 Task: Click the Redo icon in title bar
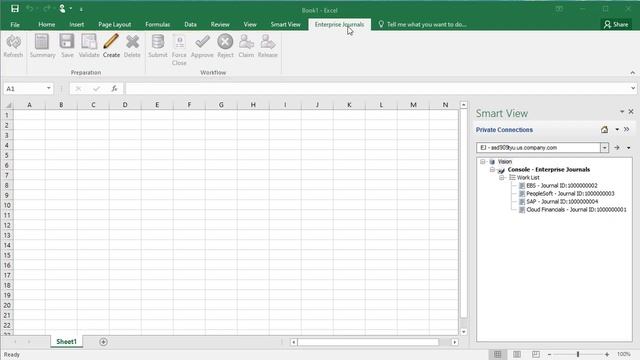click(x=47, y=9)
